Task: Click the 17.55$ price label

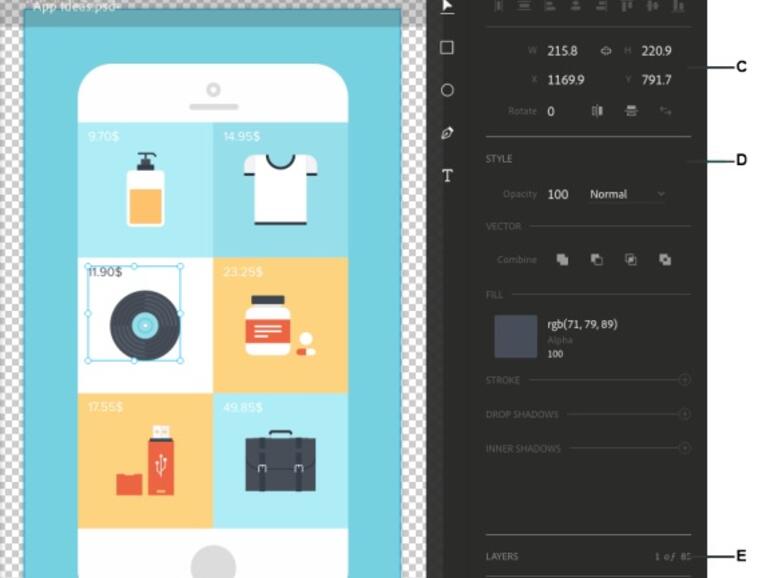Action: tap(106, 407)
